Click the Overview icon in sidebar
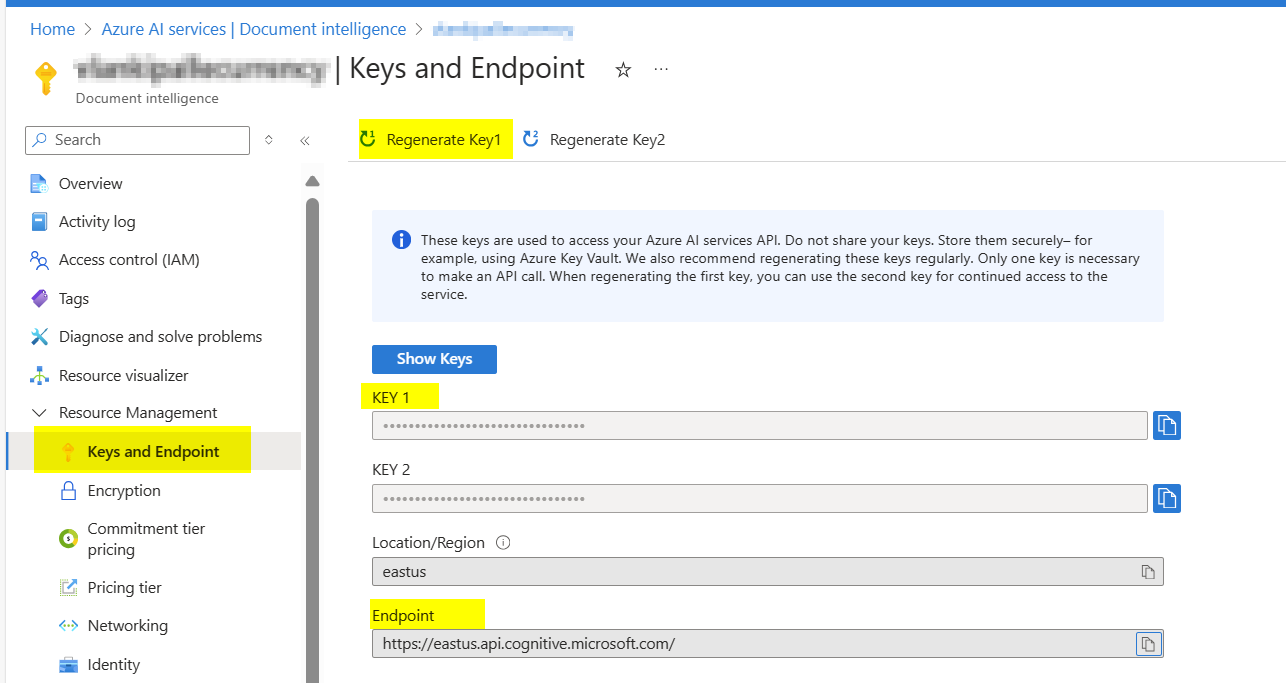Viewport: 1286px width, 683px height. click(39, 184)
